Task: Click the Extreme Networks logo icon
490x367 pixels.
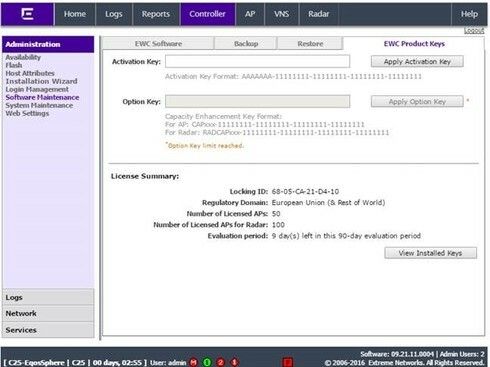Action: point(27,14)
